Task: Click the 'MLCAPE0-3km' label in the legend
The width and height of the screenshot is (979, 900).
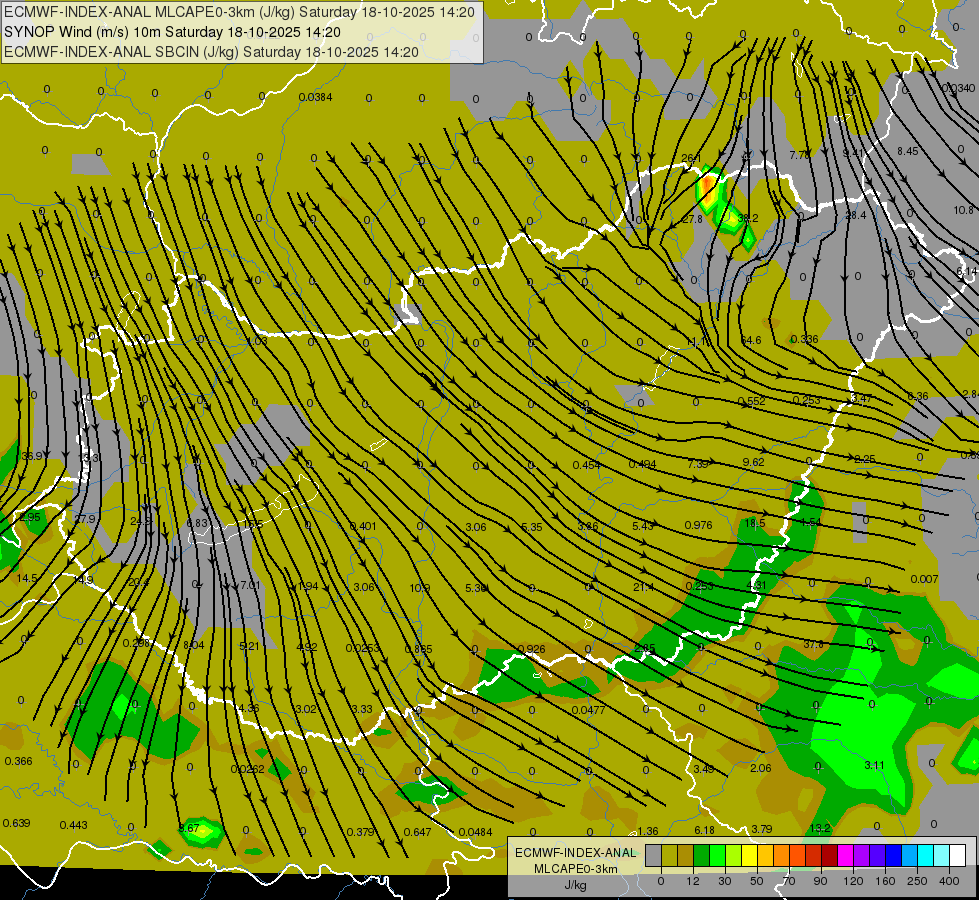Action: coord(576,869)
